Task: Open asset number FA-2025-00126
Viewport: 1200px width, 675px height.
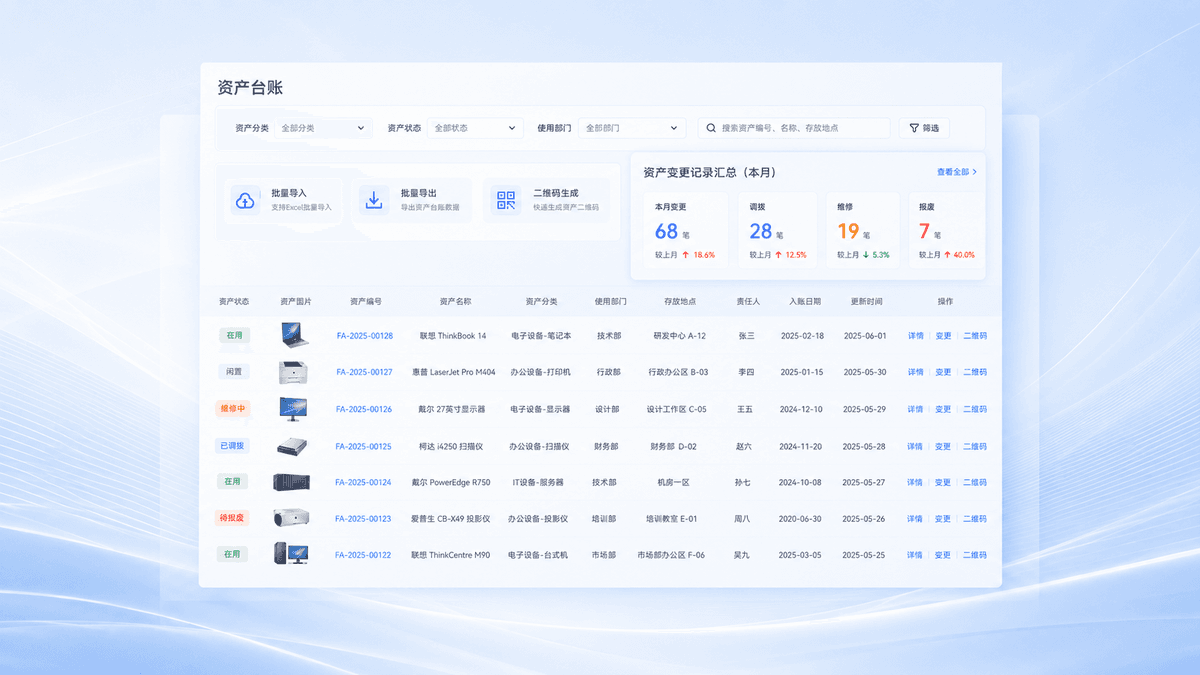Action: coord(364,409)
